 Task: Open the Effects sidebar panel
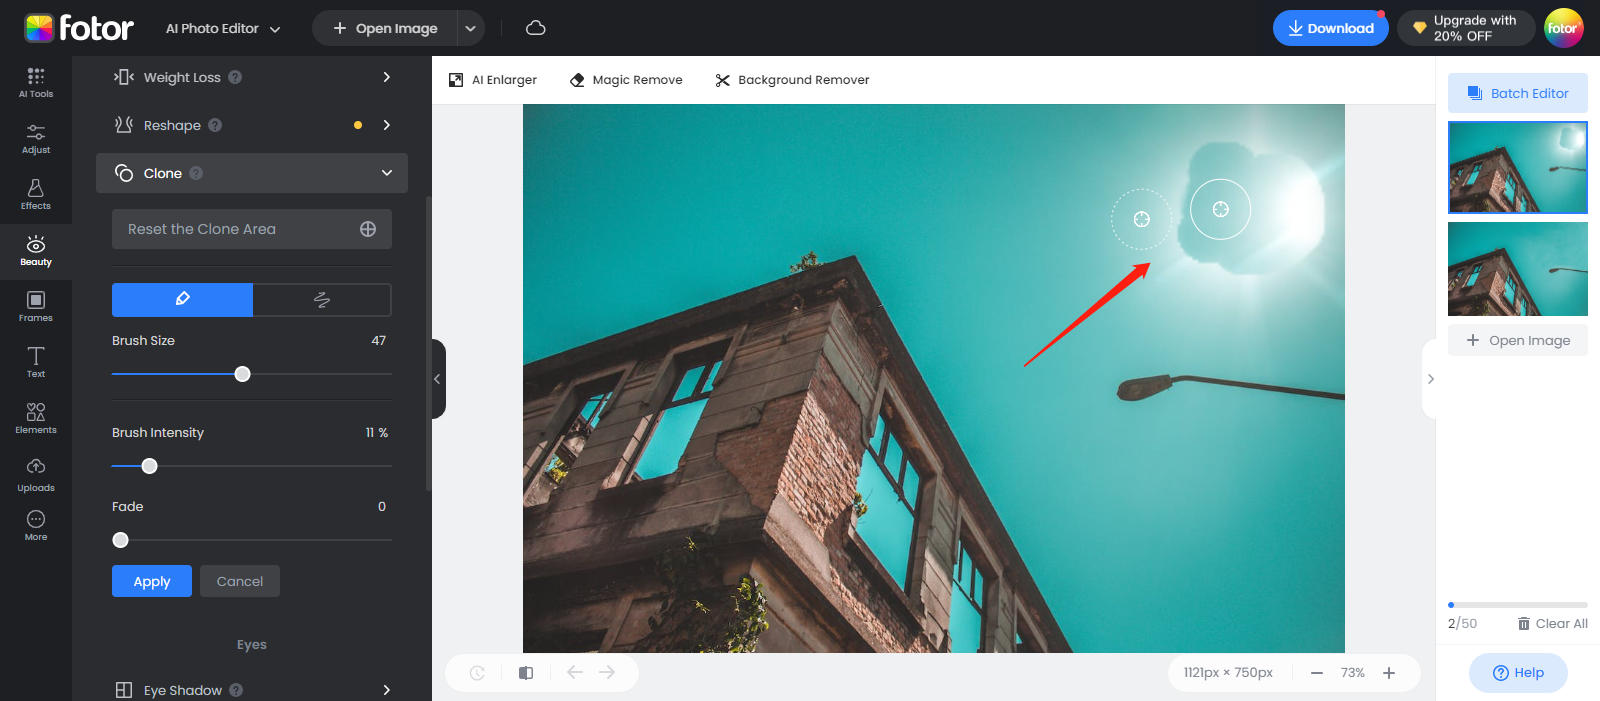[36, 194]
